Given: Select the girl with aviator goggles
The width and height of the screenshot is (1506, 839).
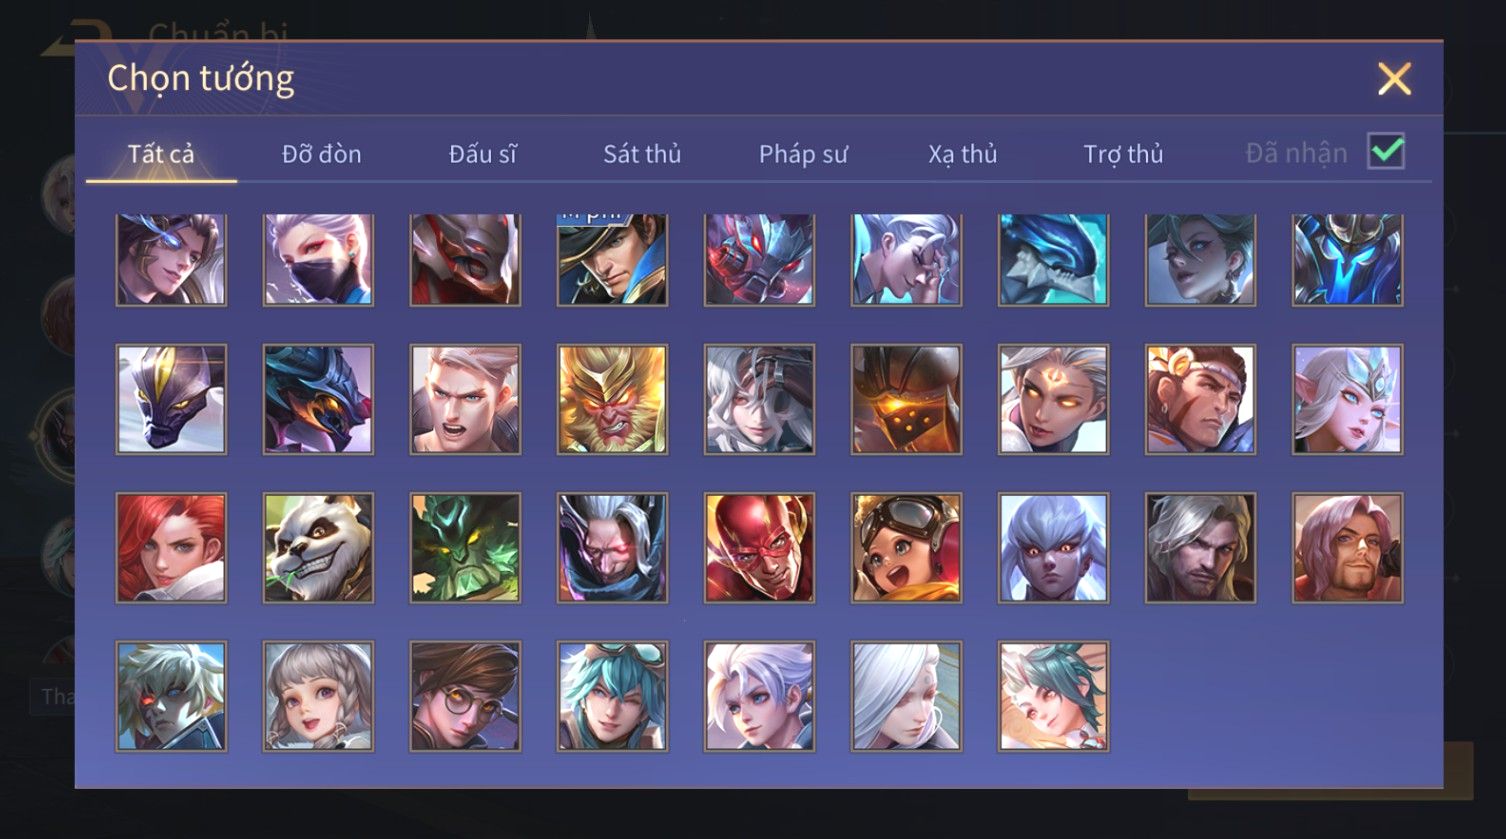Looking at the screenshot, I should click(906, 548).
